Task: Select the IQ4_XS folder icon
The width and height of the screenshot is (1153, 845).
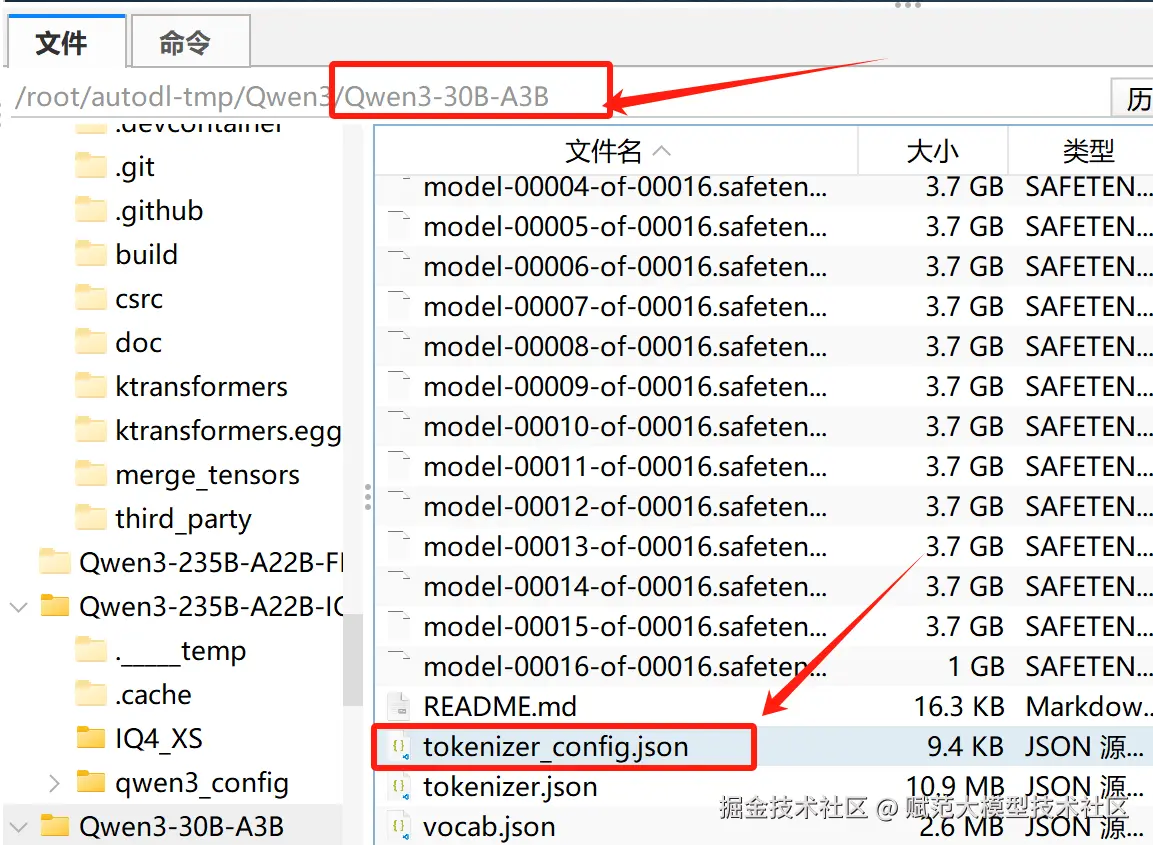Action: point(91,738)
